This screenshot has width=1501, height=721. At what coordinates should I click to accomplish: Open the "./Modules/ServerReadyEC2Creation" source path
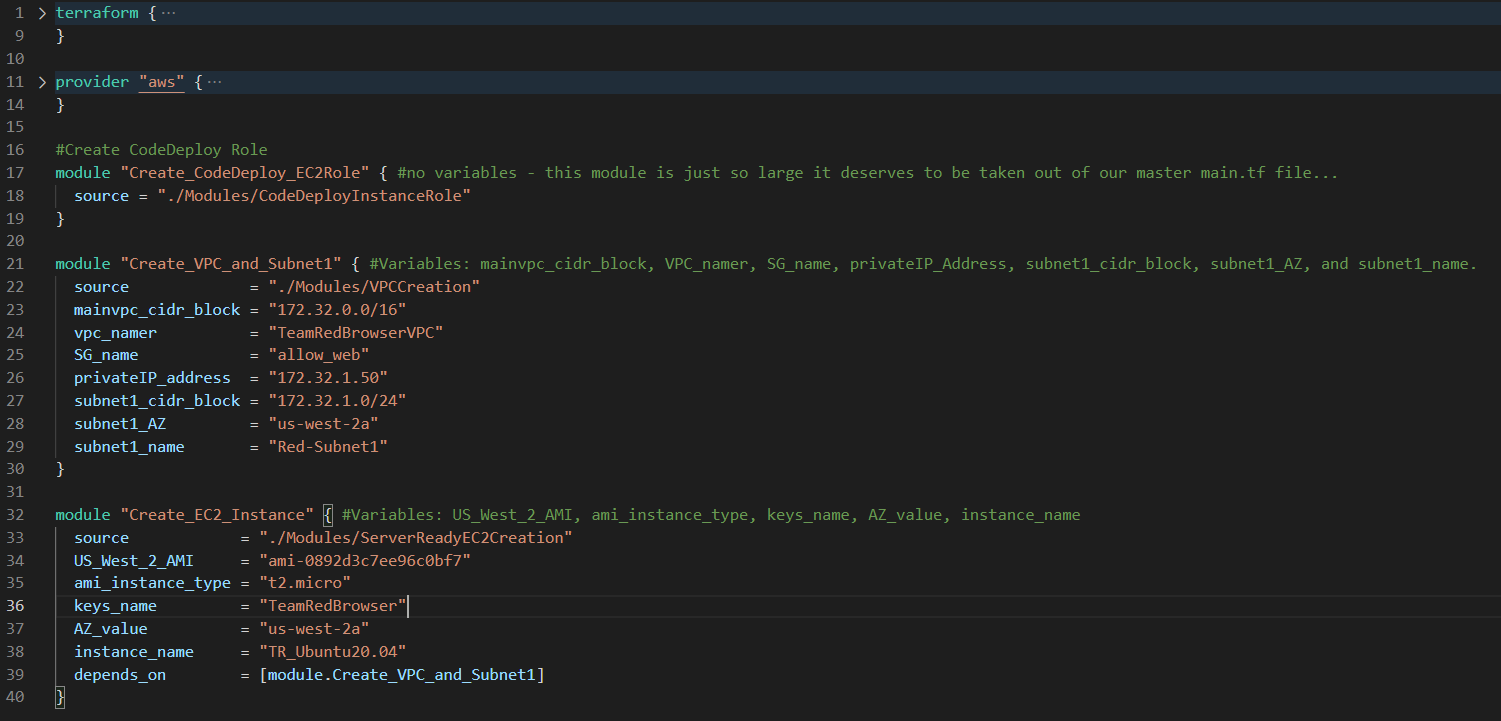415,538
